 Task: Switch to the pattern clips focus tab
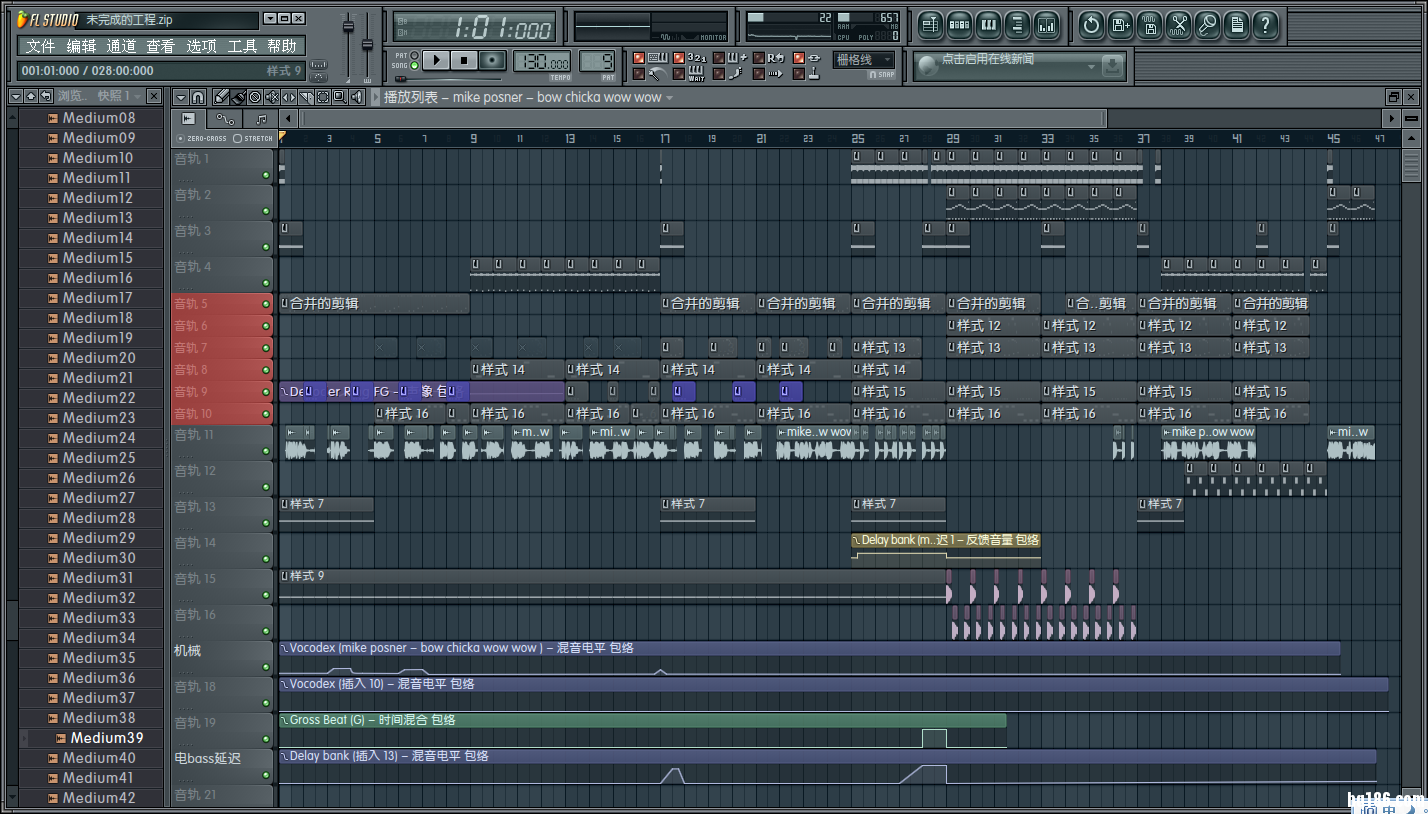coord(261,118)
